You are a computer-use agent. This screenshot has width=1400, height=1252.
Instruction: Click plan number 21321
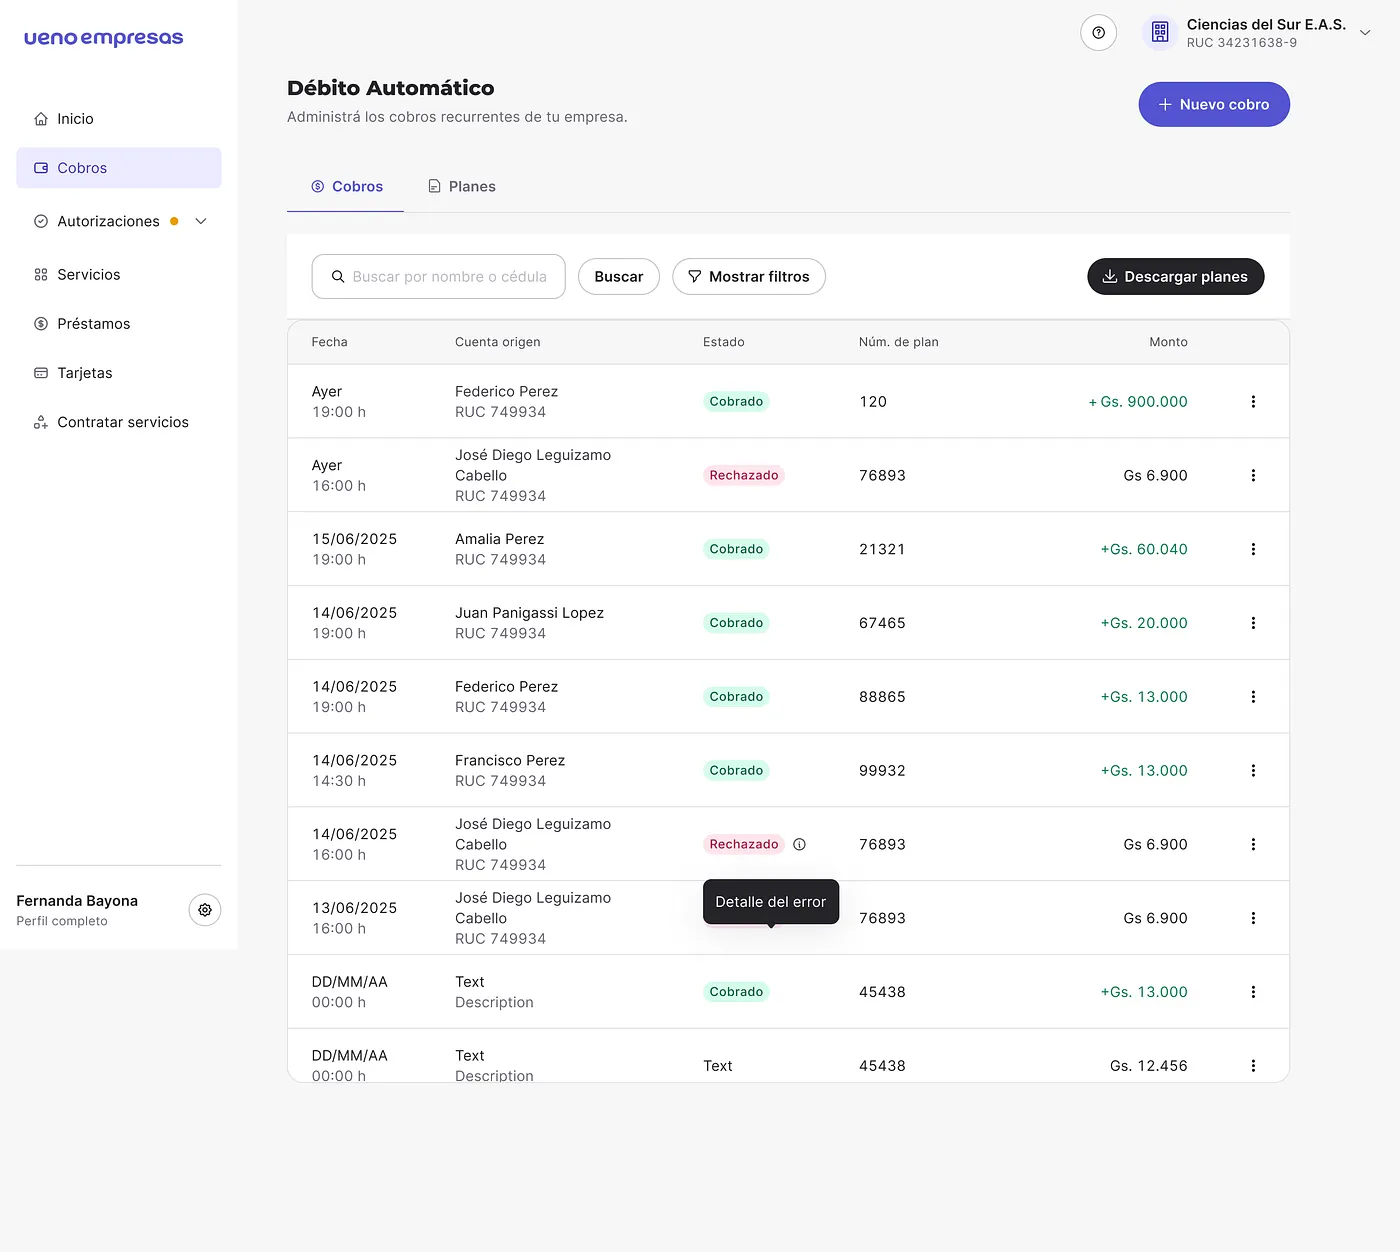tap(882, 549)
